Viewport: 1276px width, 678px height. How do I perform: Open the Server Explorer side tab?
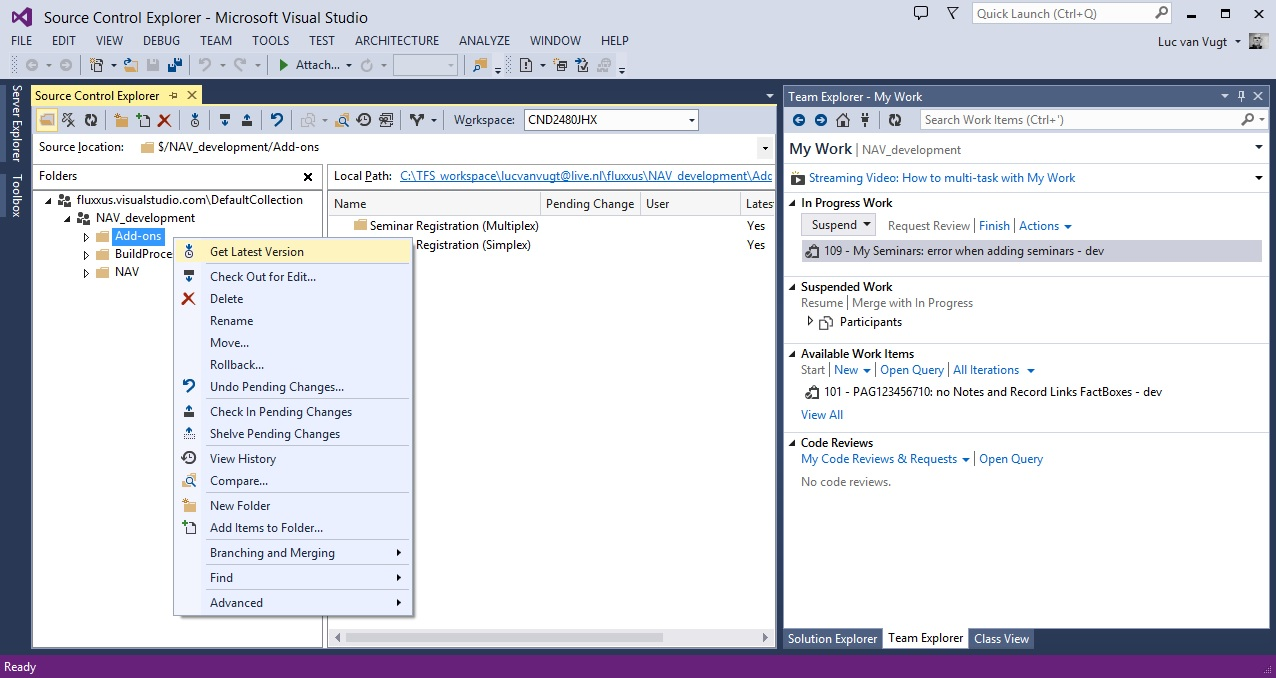16,123
